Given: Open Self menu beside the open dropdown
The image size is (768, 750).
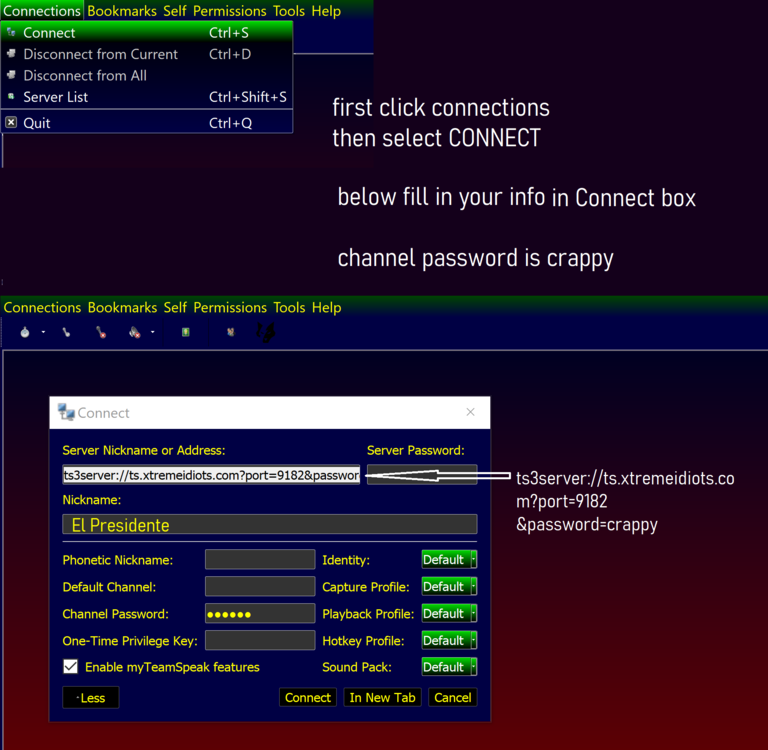Looking at the screenshot, I should coord(175,11).
